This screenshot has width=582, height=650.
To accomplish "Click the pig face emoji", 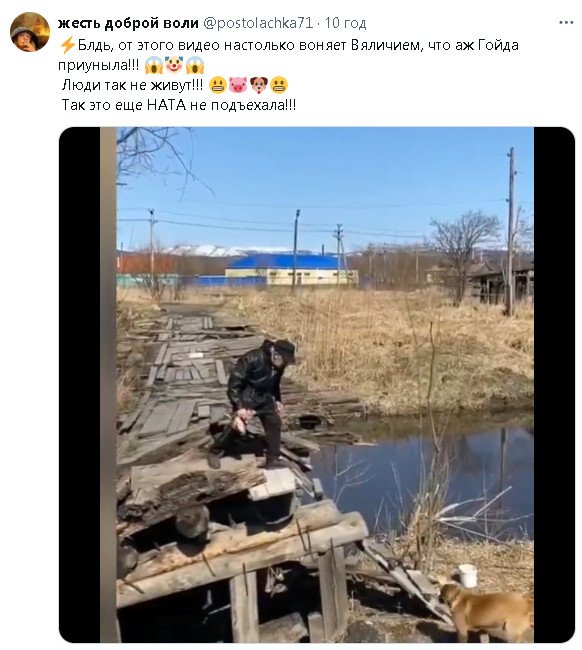I will point(238,85).
